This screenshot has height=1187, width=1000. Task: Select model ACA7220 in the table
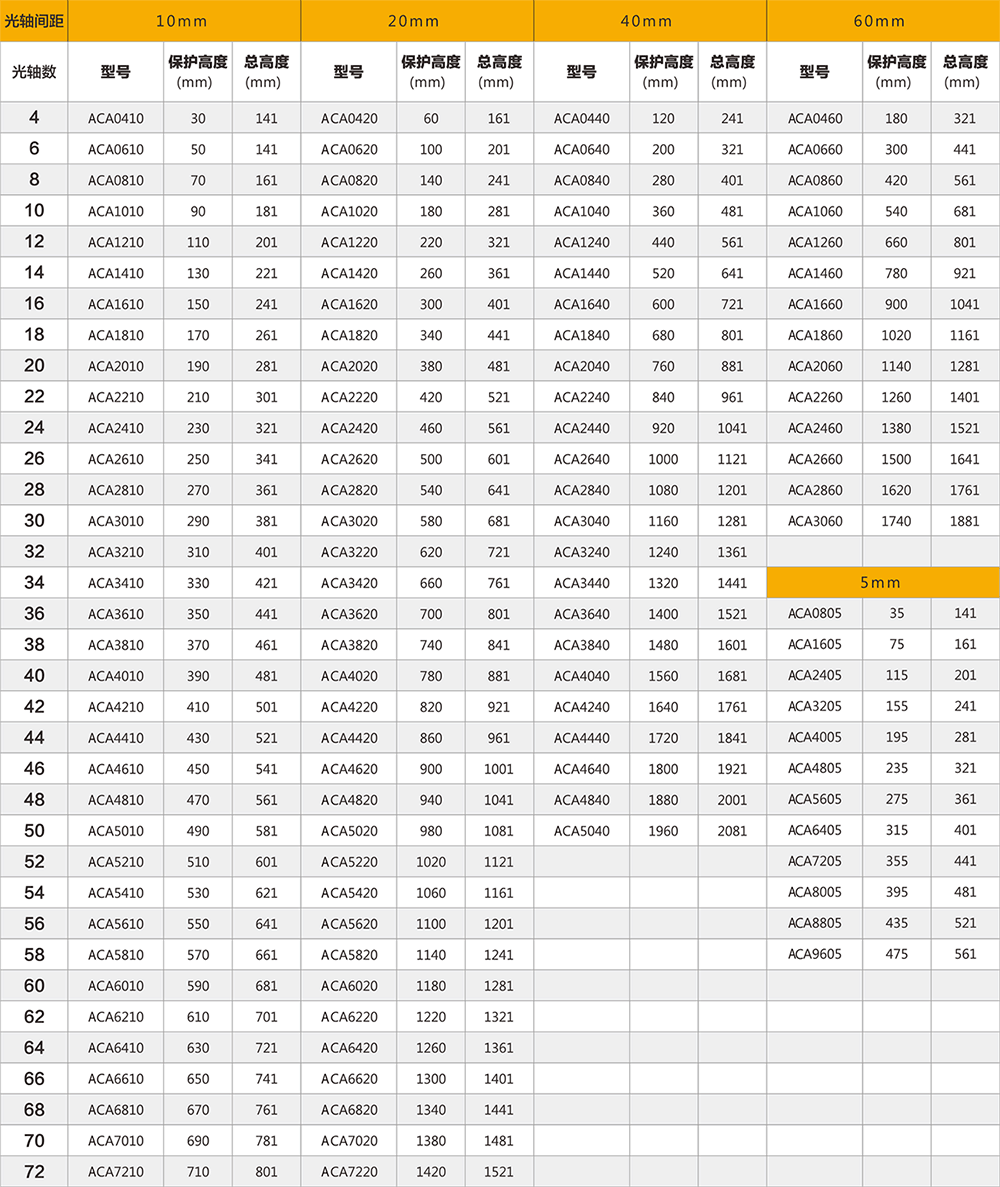tap(349, 1171)
